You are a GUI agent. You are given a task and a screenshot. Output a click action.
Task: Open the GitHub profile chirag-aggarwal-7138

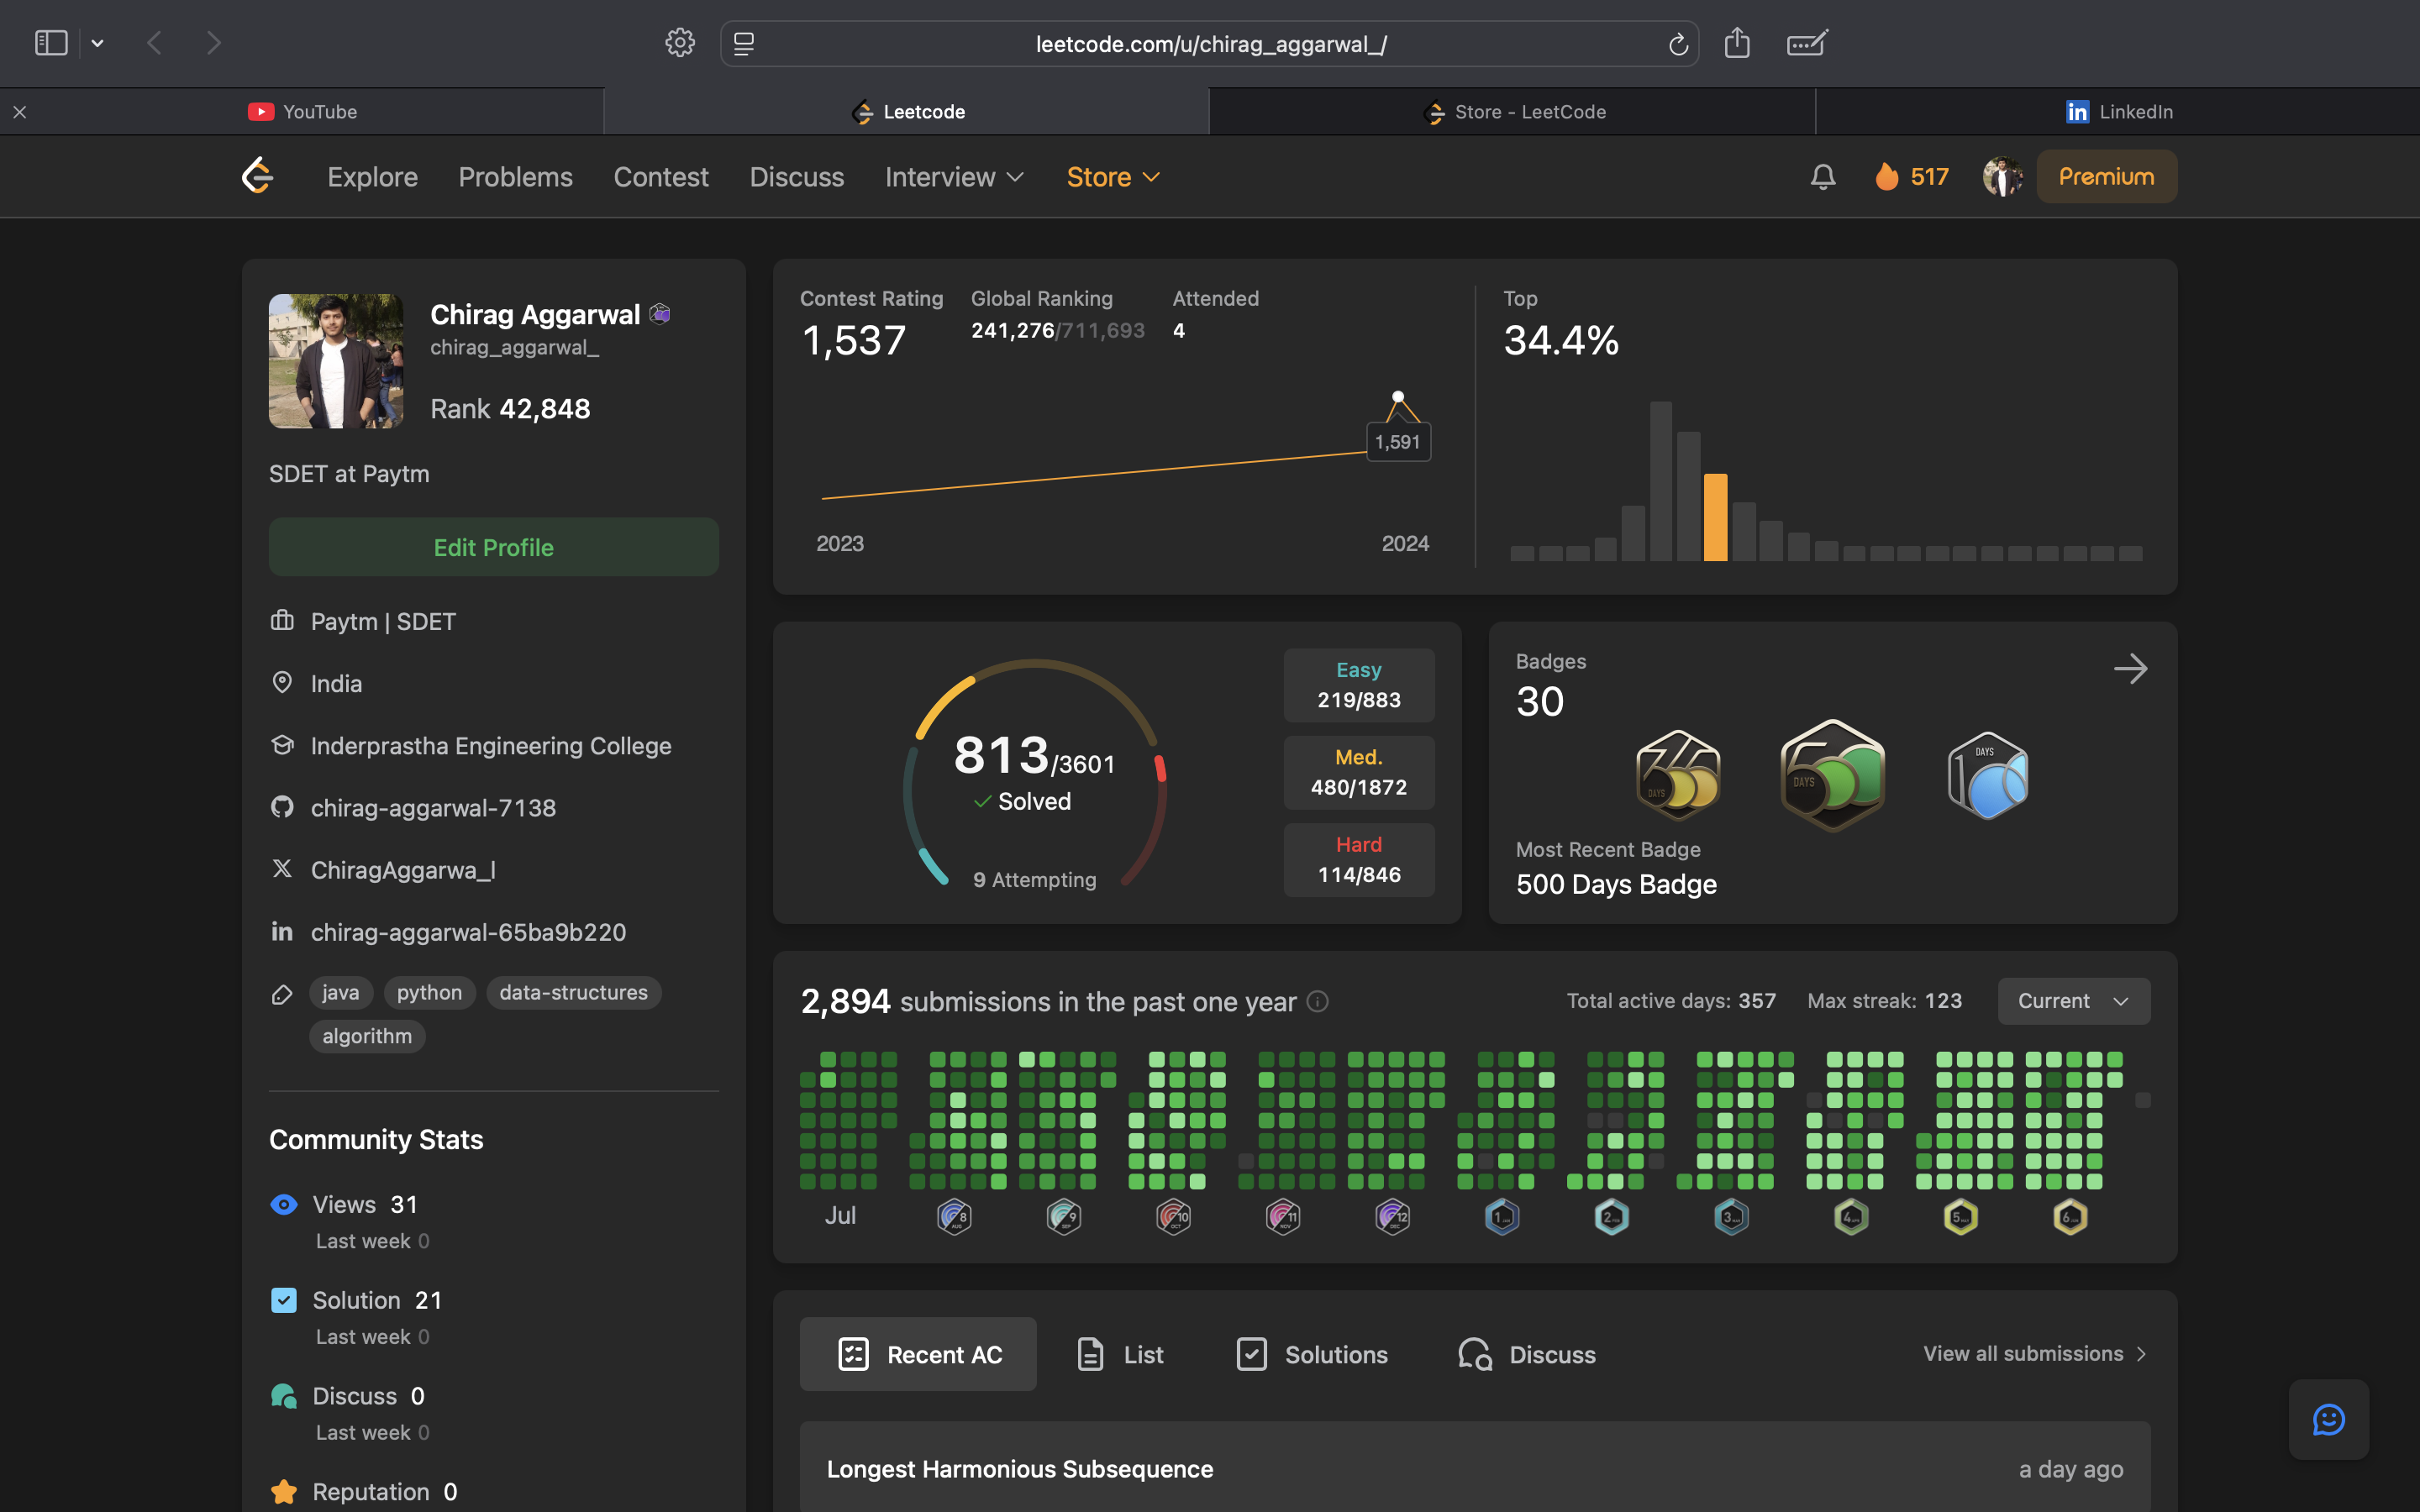click(x=434, y=807)
